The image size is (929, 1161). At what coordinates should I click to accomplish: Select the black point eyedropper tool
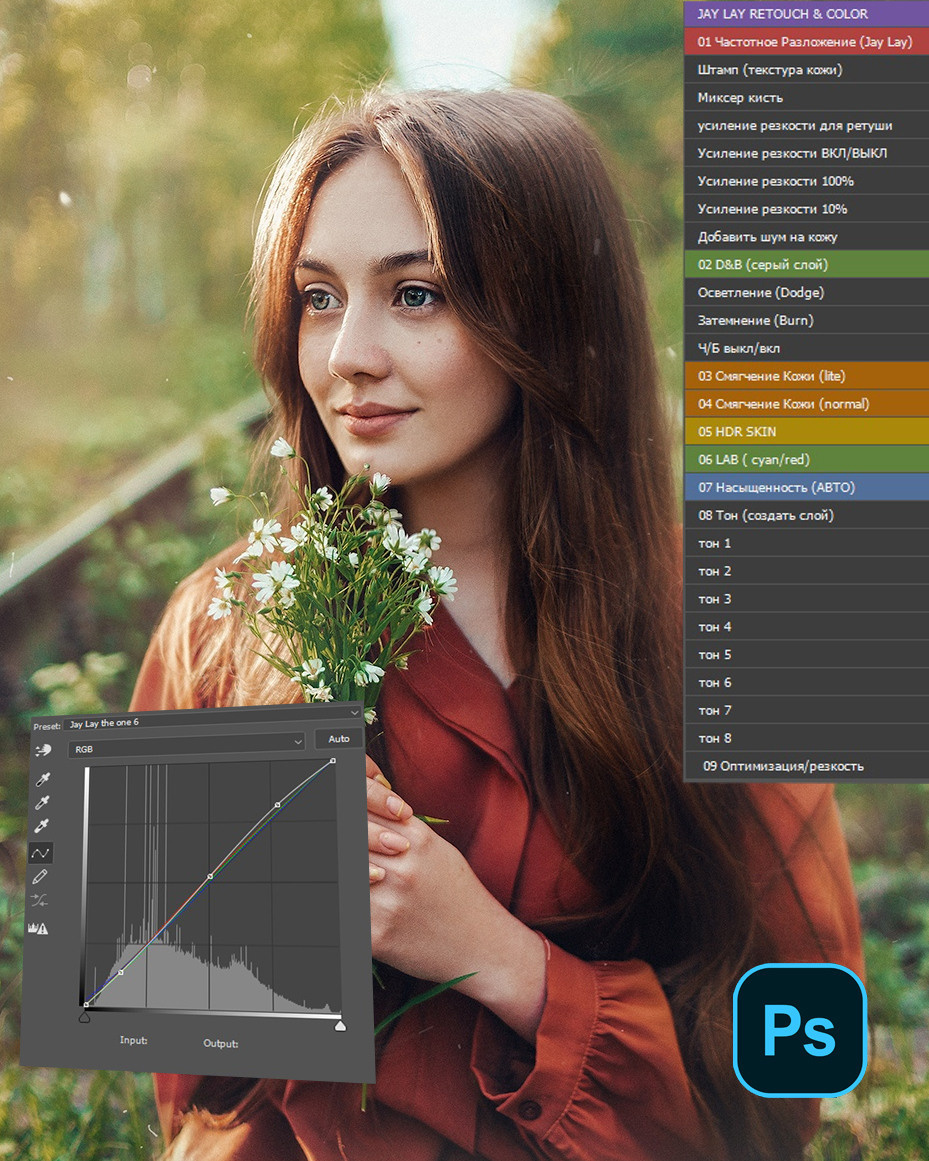[43, 779]
